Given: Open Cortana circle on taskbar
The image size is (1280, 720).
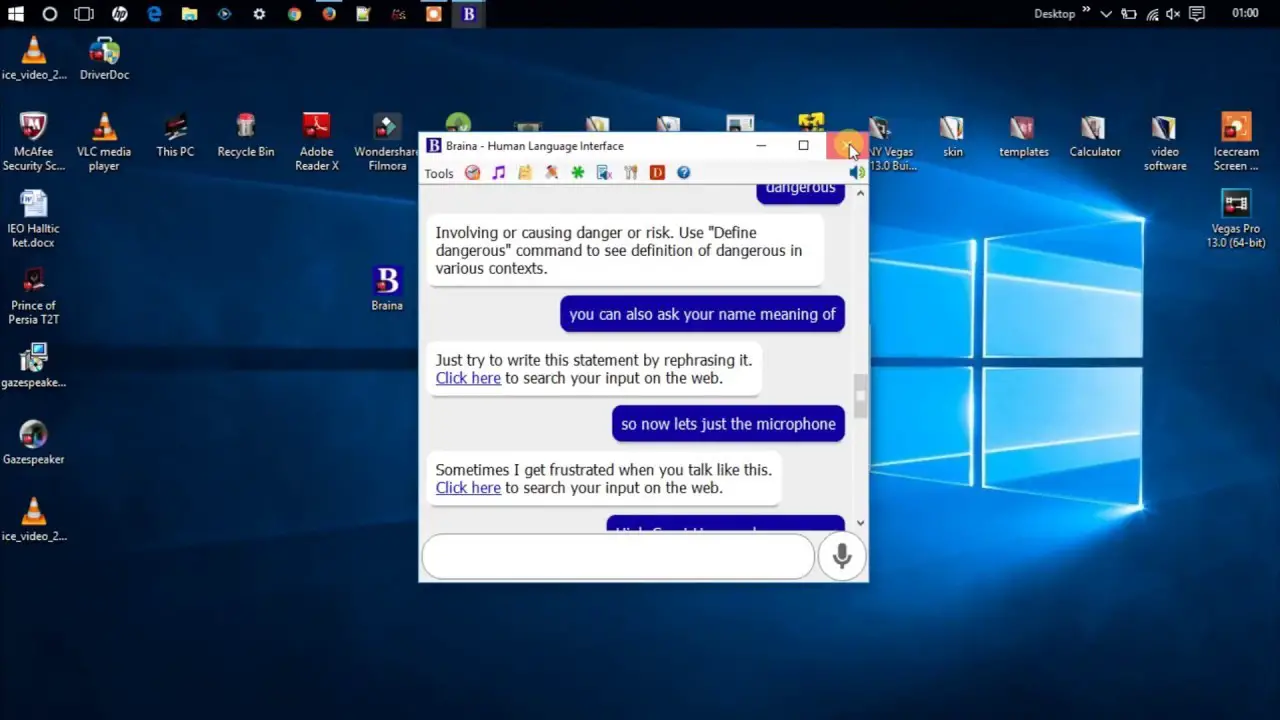Looking at the screenshot, I should [x=50, y=14].
